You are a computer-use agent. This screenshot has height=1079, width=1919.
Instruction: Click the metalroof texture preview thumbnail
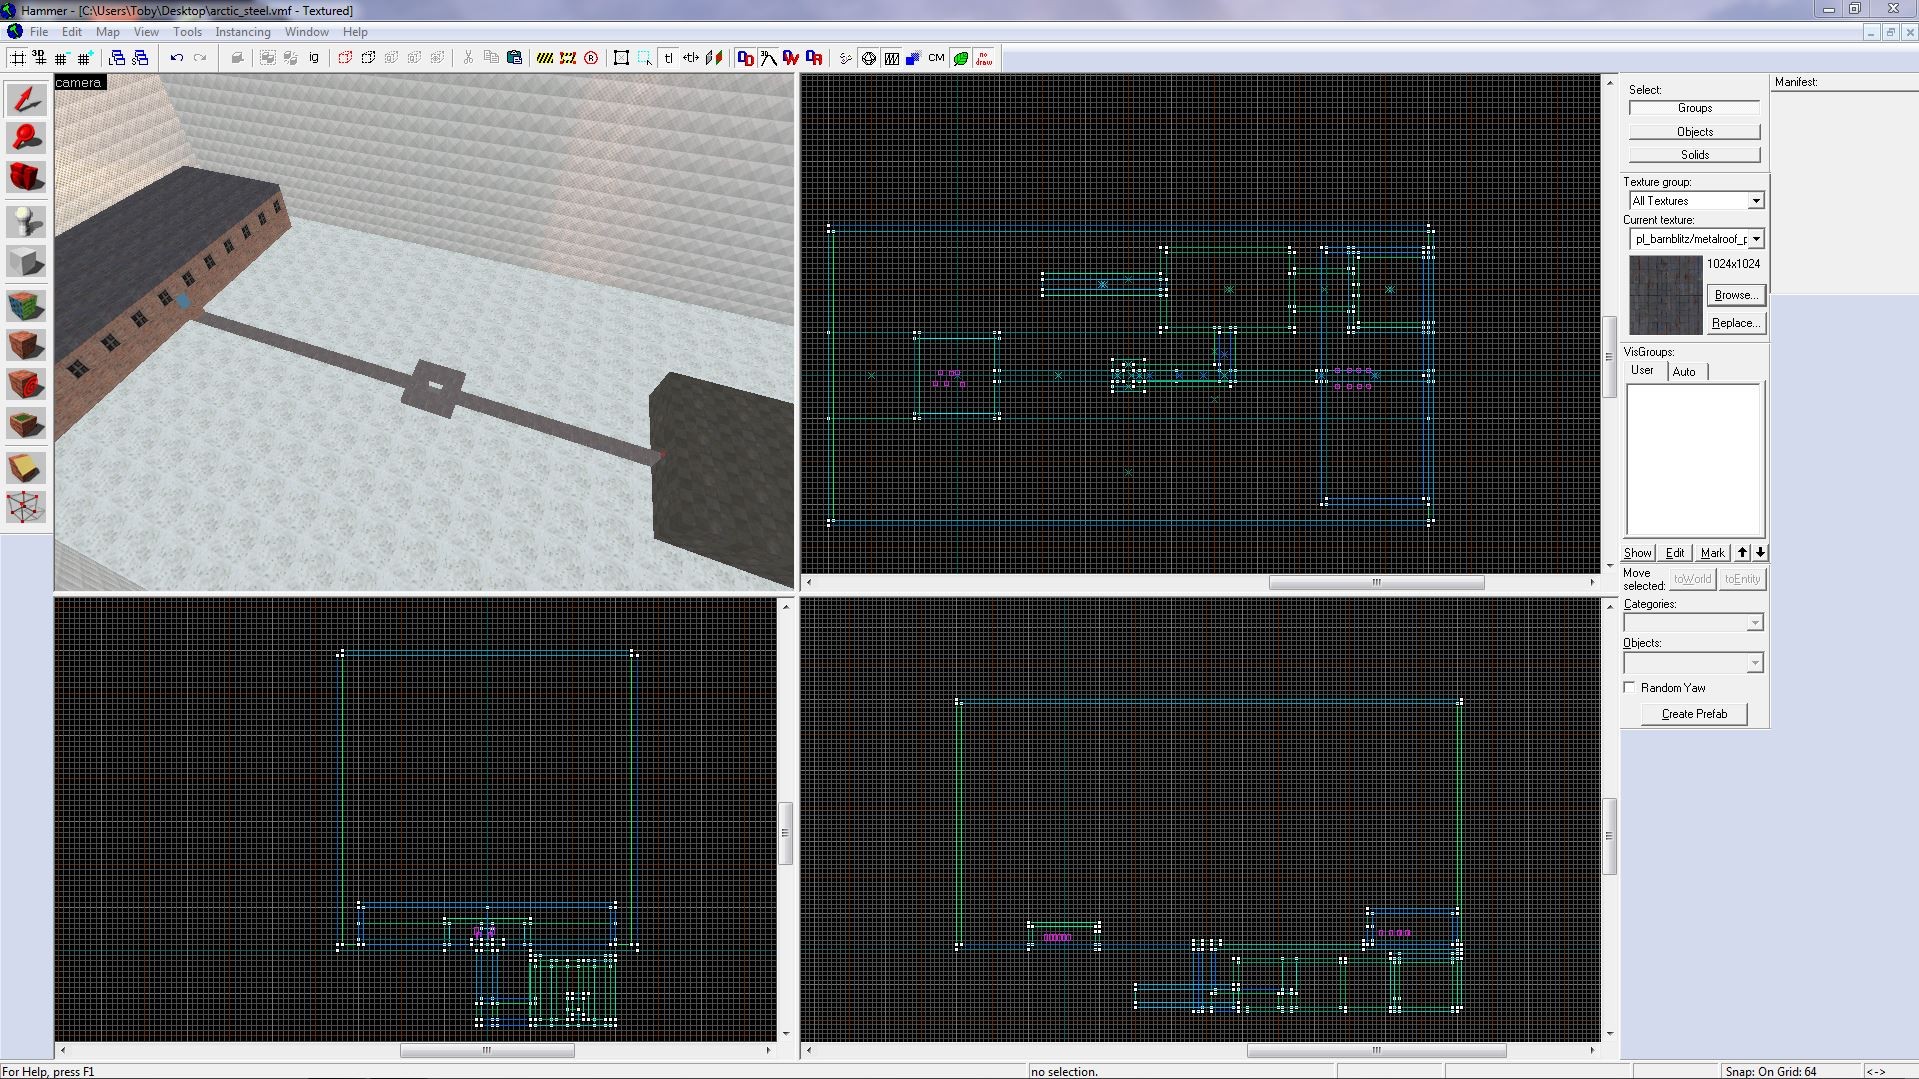[1665, 295]
